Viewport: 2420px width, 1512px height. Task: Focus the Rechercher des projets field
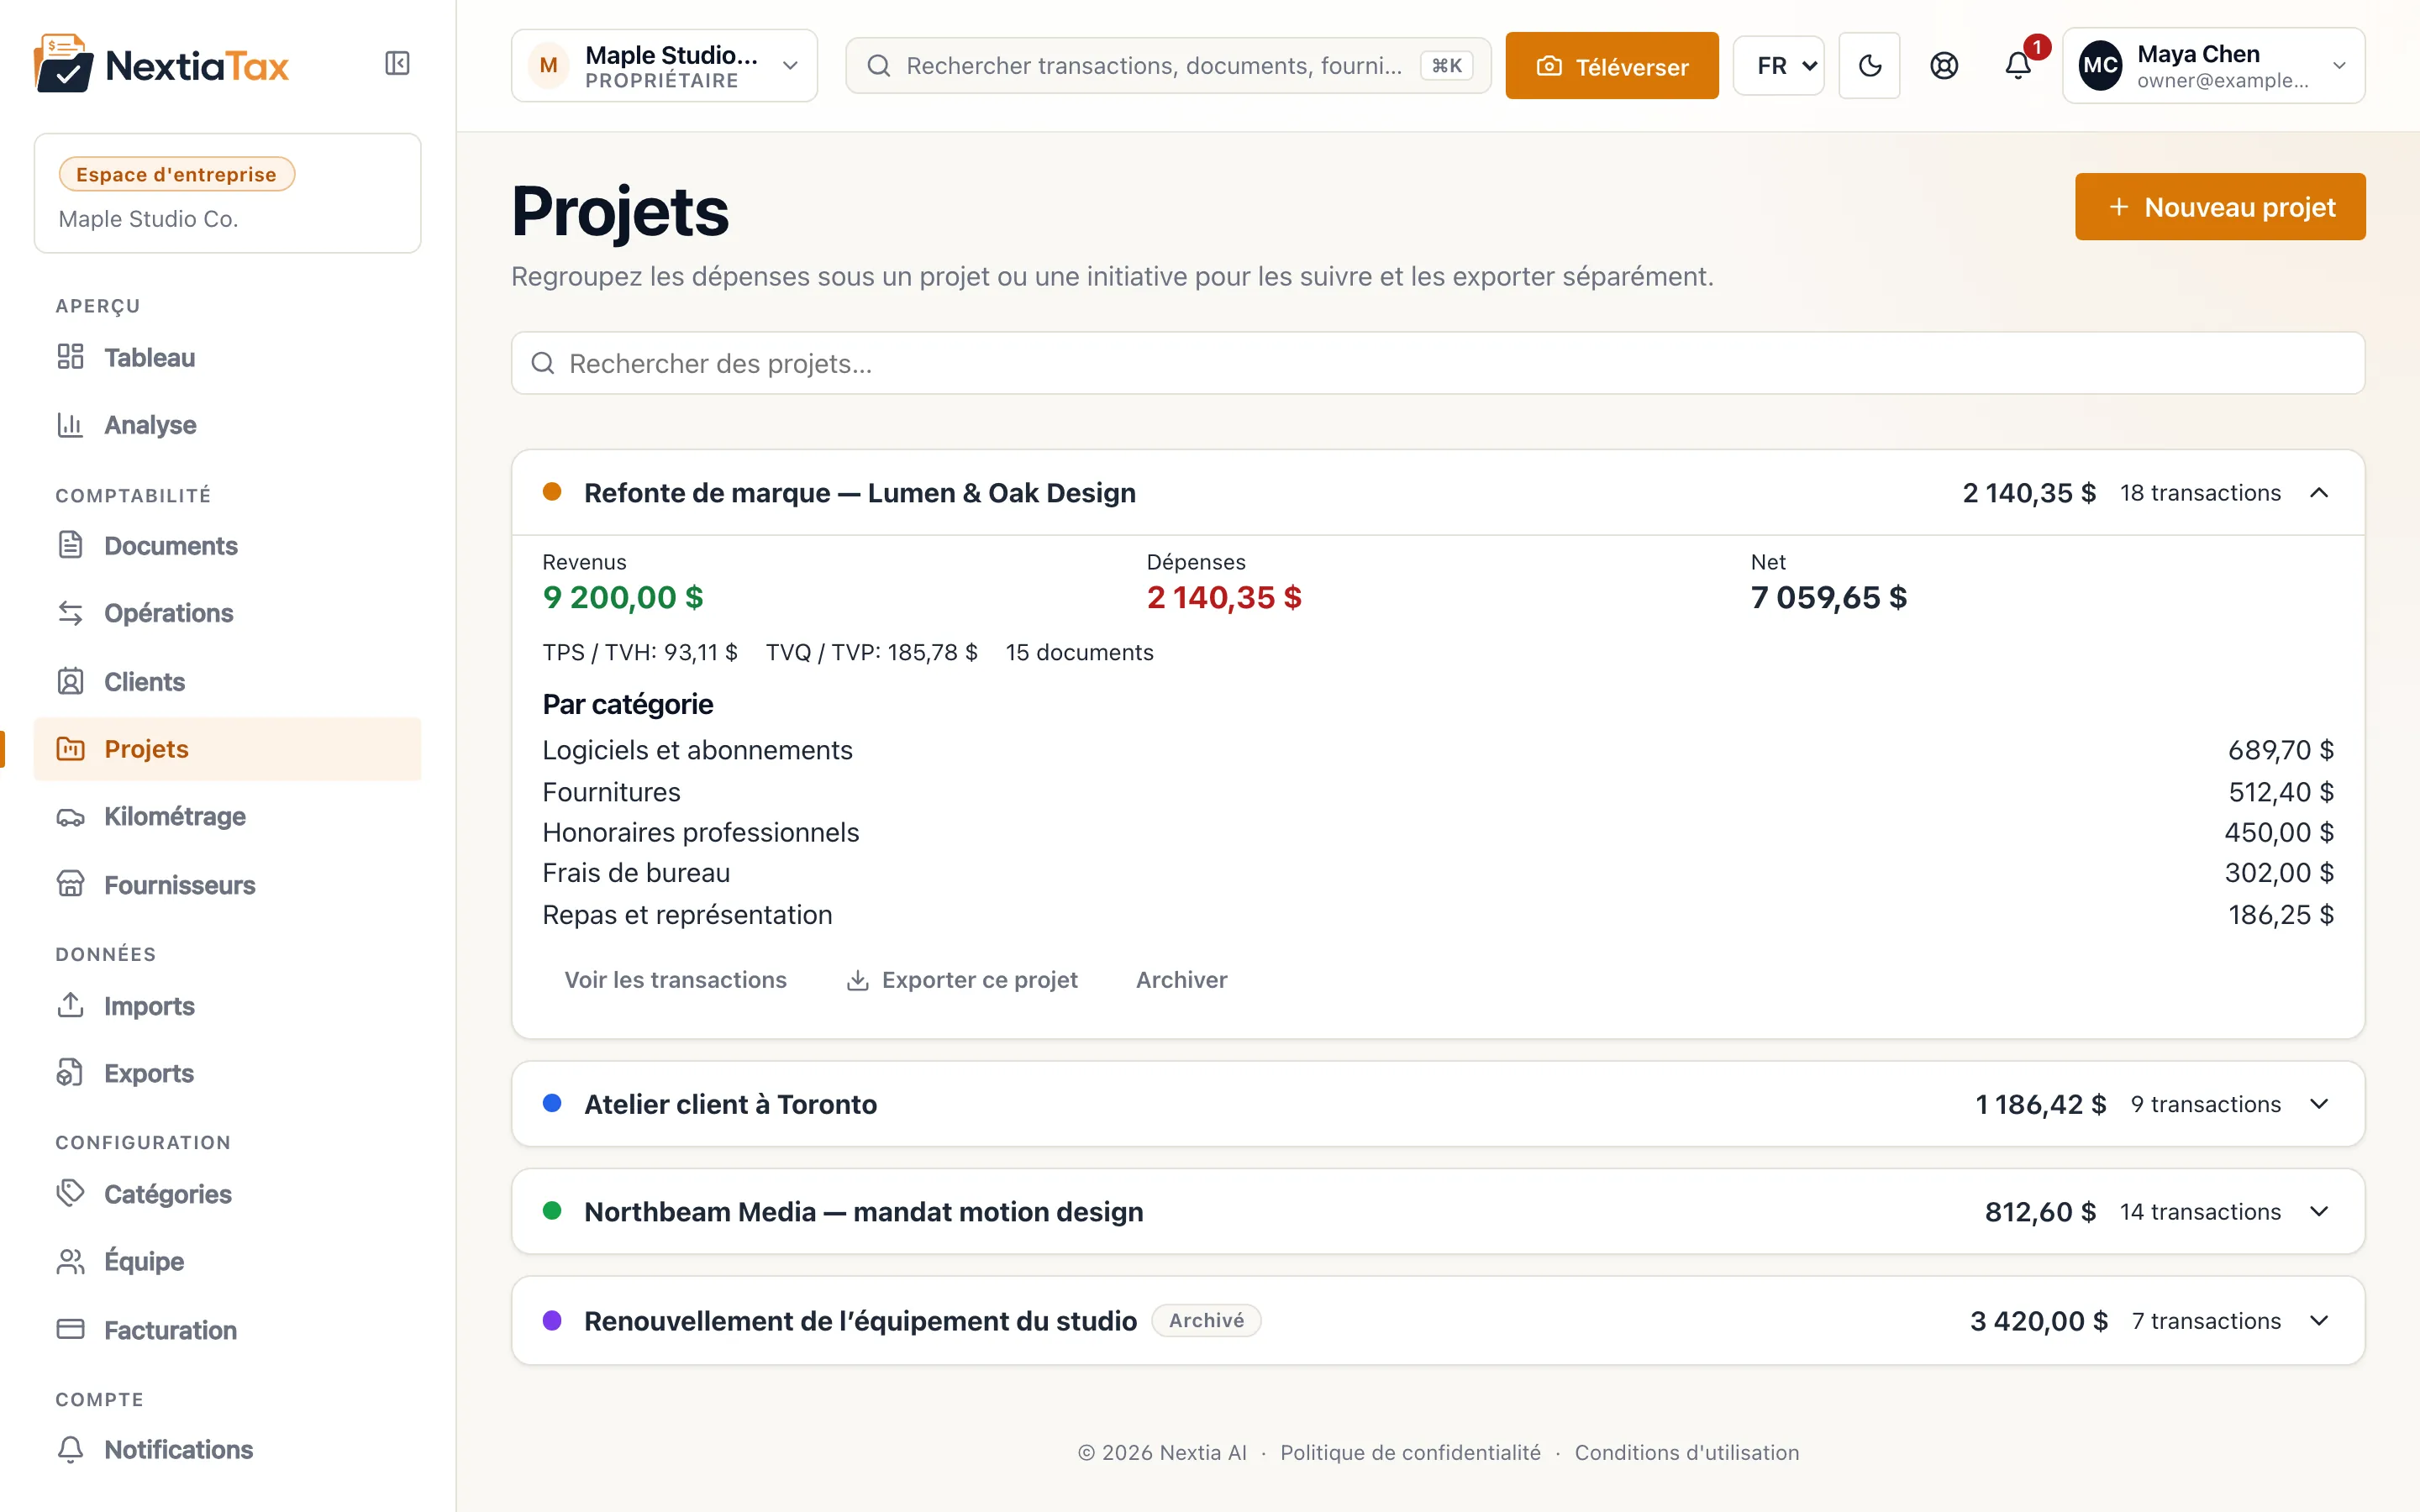pos(1437,363)
